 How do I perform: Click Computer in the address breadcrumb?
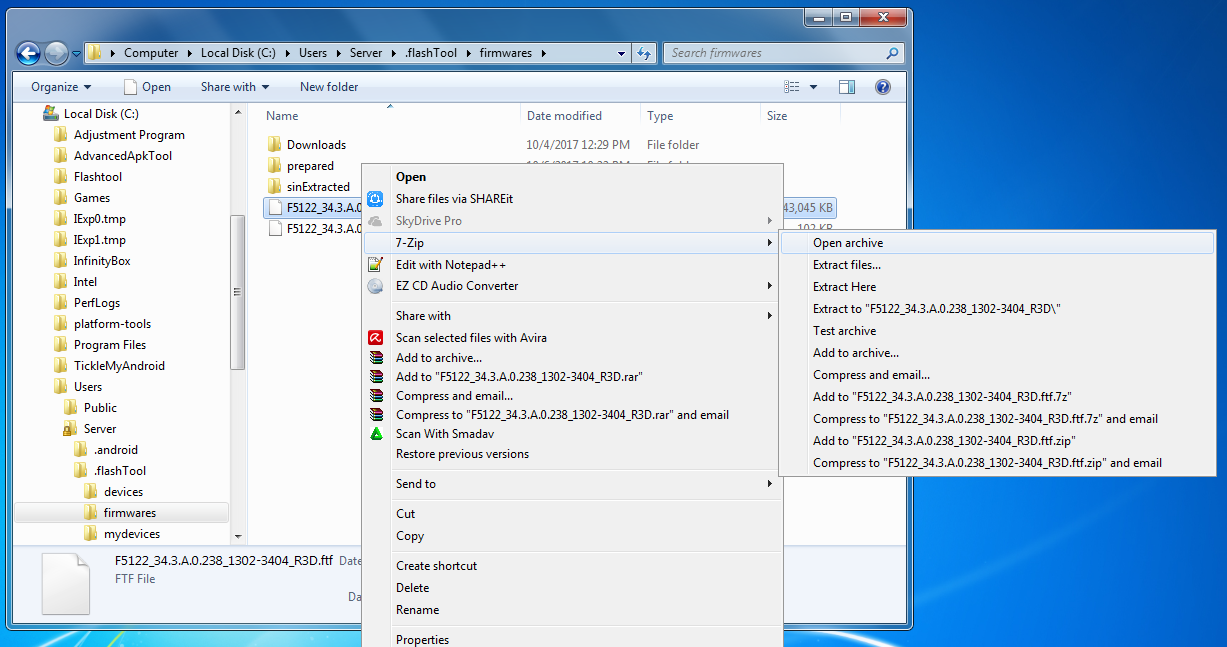151,53
